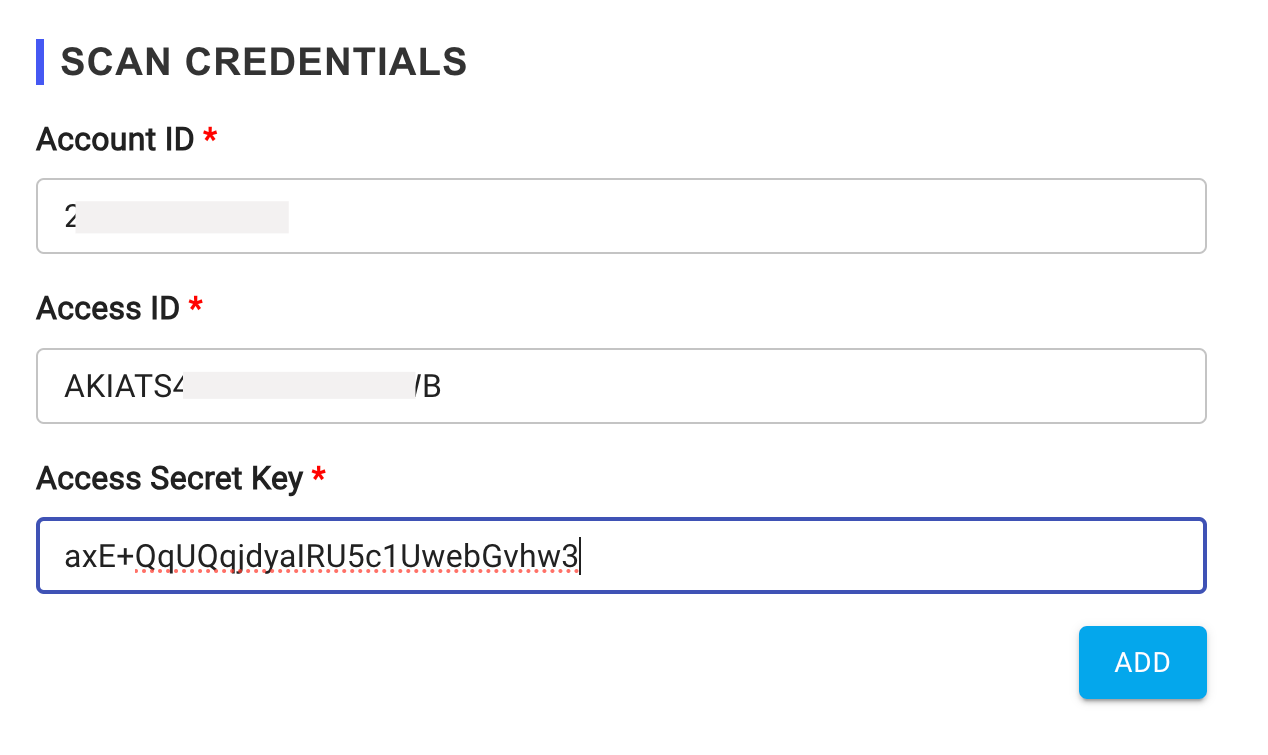Click the blue accent bar beside heading
Screen dimensions: 1268x755
coord(40,62)
